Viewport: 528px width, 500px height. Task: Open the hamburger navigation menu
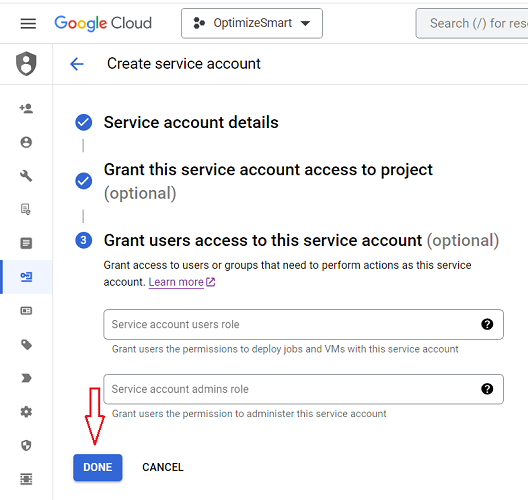click(x=28, y=24)
